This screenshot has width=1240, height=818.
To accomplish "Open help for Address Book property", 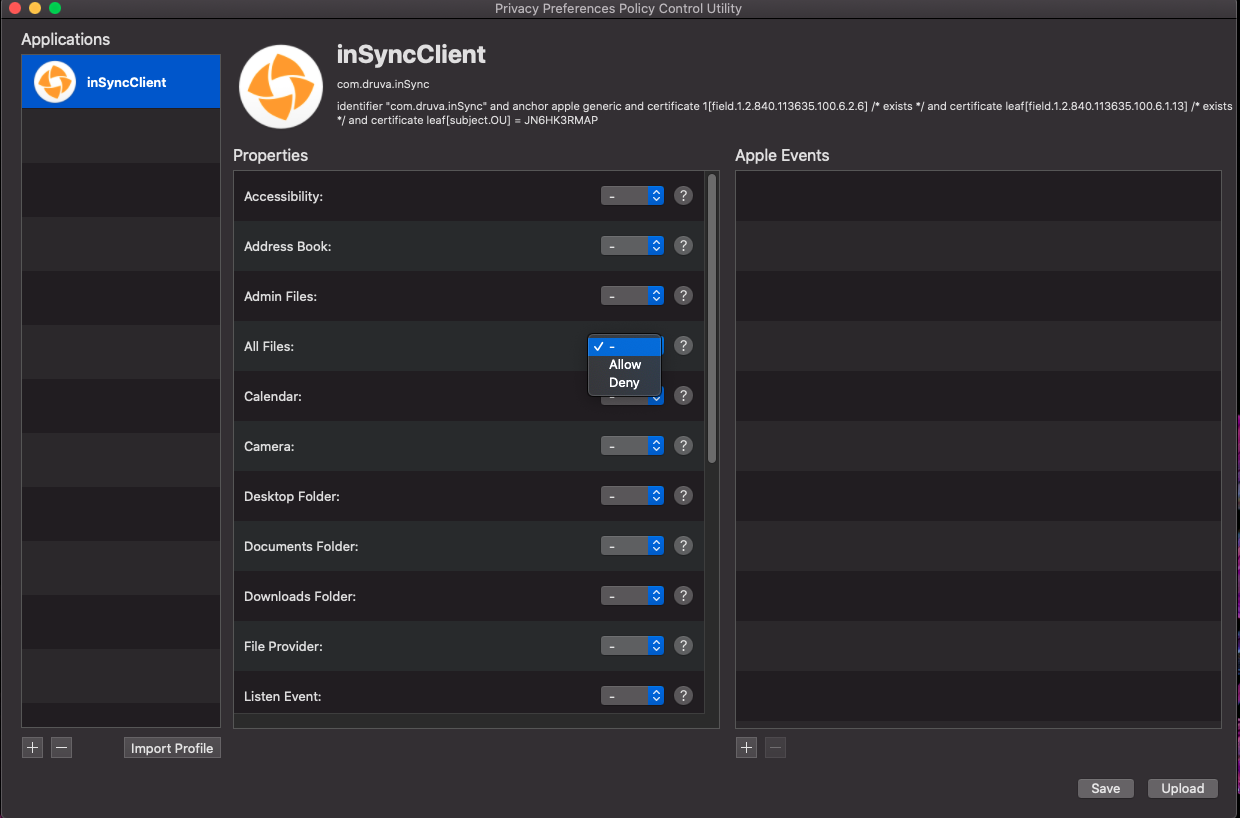I will coord(683,246).
